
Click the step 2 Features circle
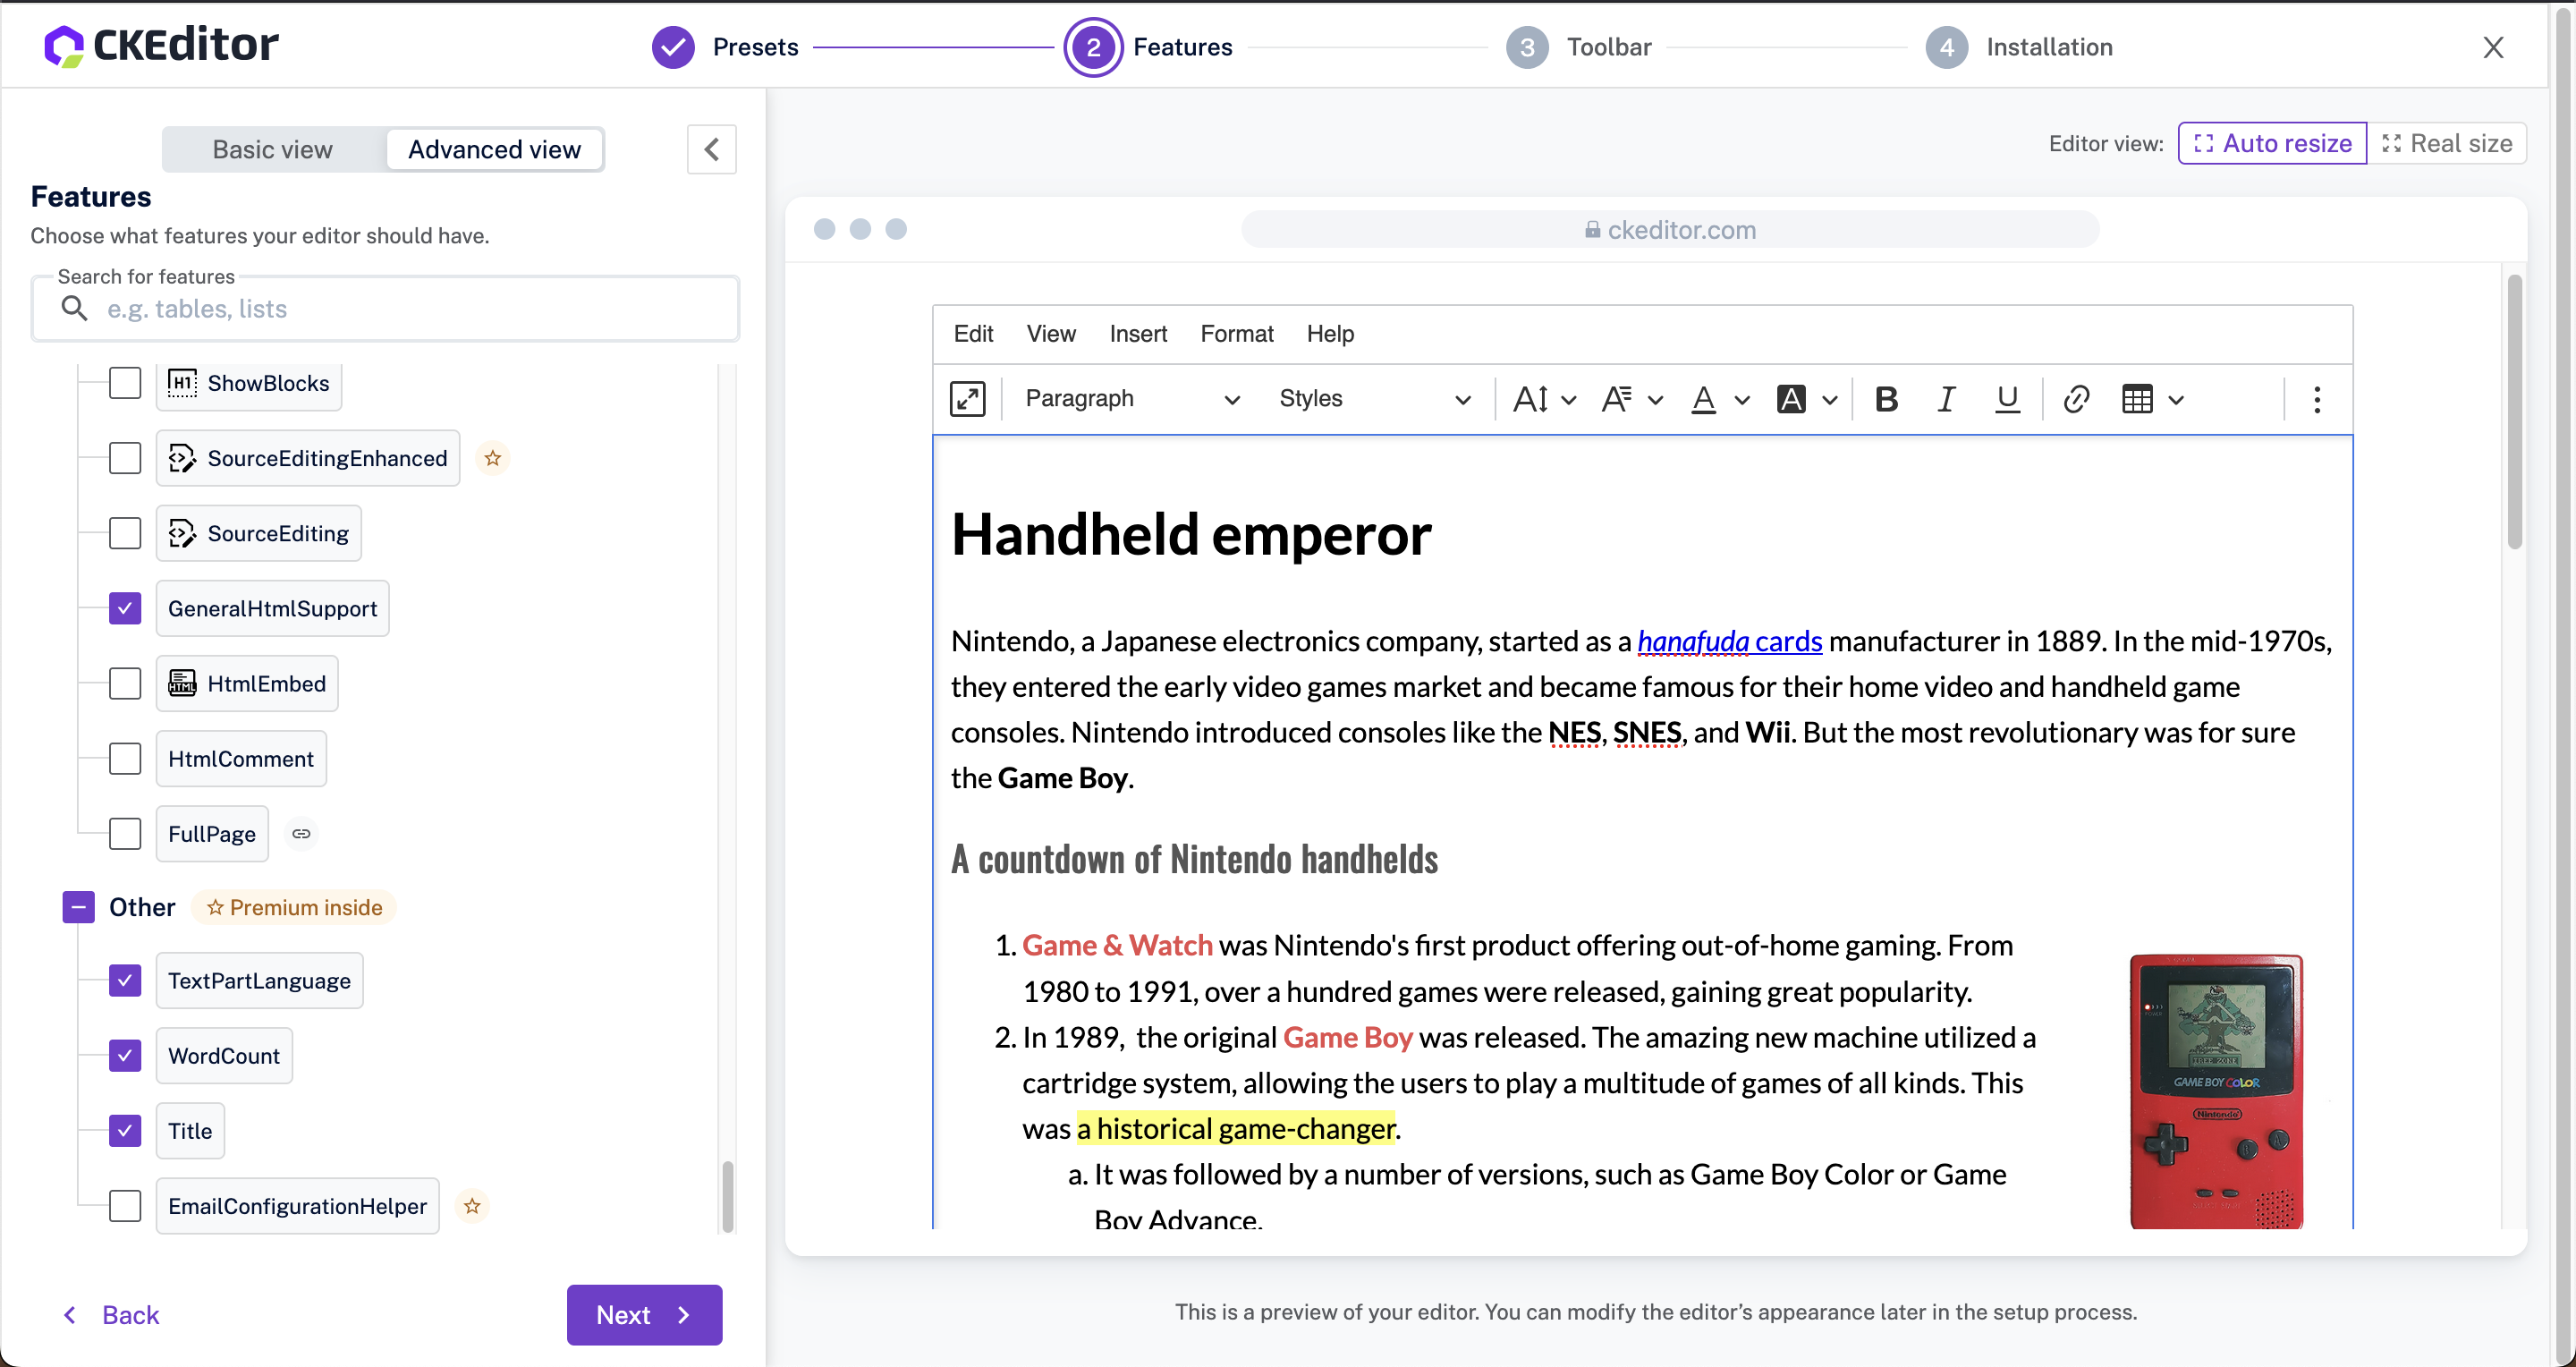point(1093,47)
